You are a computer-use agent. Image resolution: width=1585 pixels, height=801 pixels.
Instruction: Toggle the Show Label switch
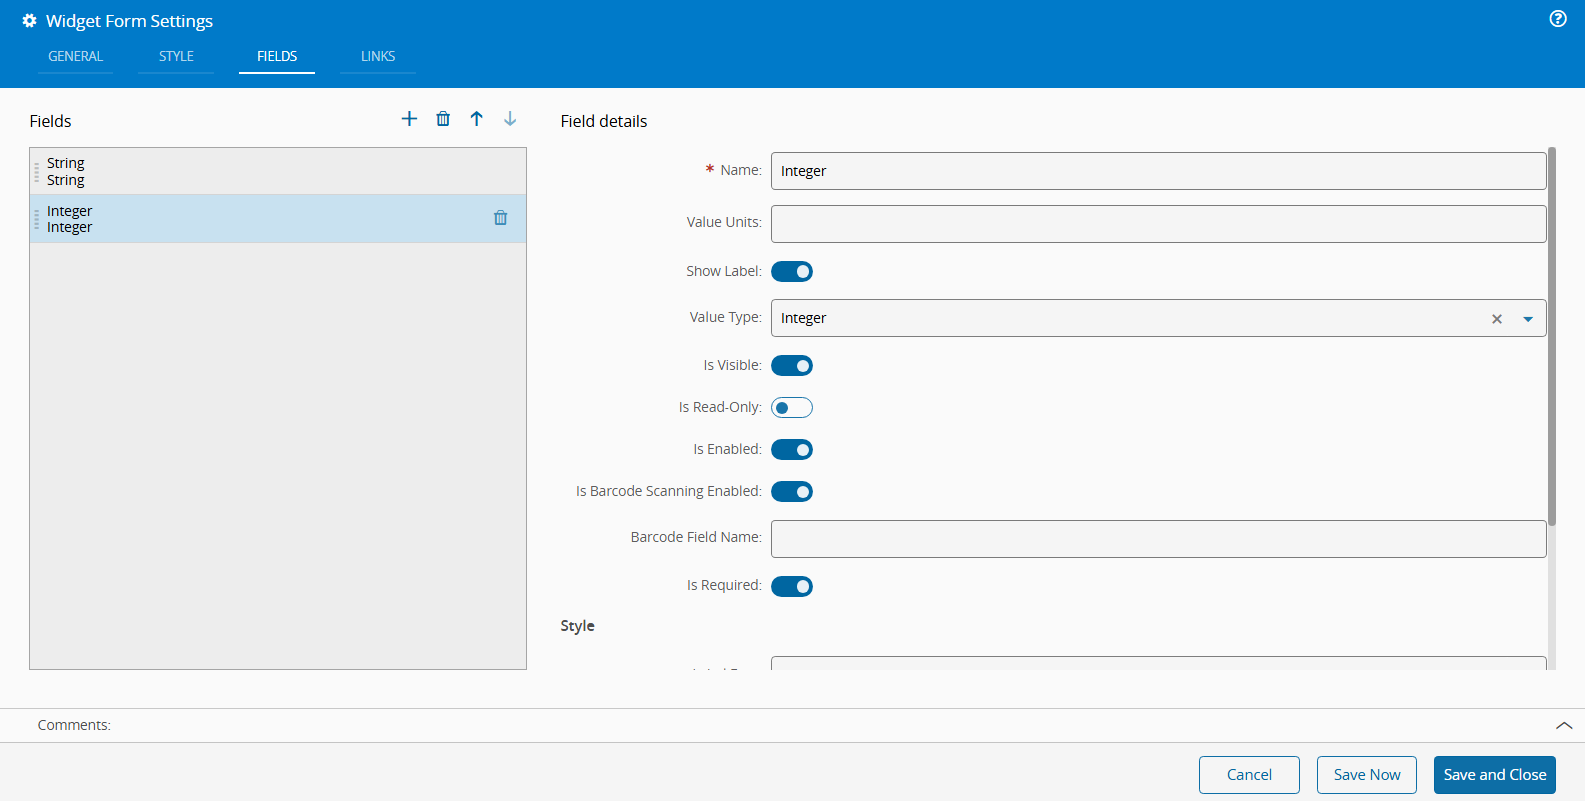tap(791, 272)
